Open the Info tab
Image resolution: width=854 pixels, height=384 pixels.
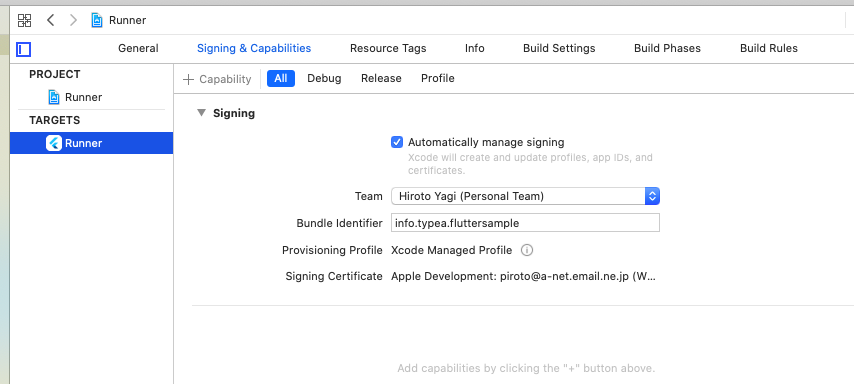(x=474, y=48)
